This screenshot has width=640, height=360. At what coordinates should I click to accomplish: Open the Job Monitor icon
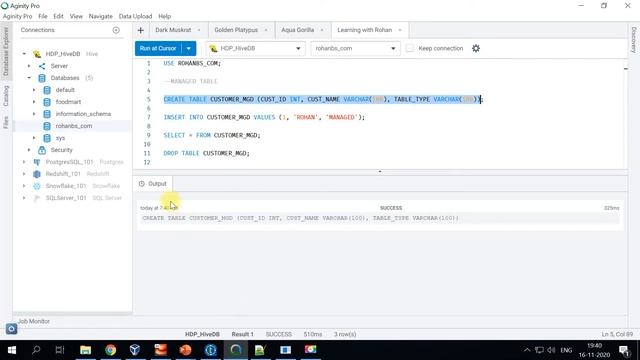tap(11, 329)
